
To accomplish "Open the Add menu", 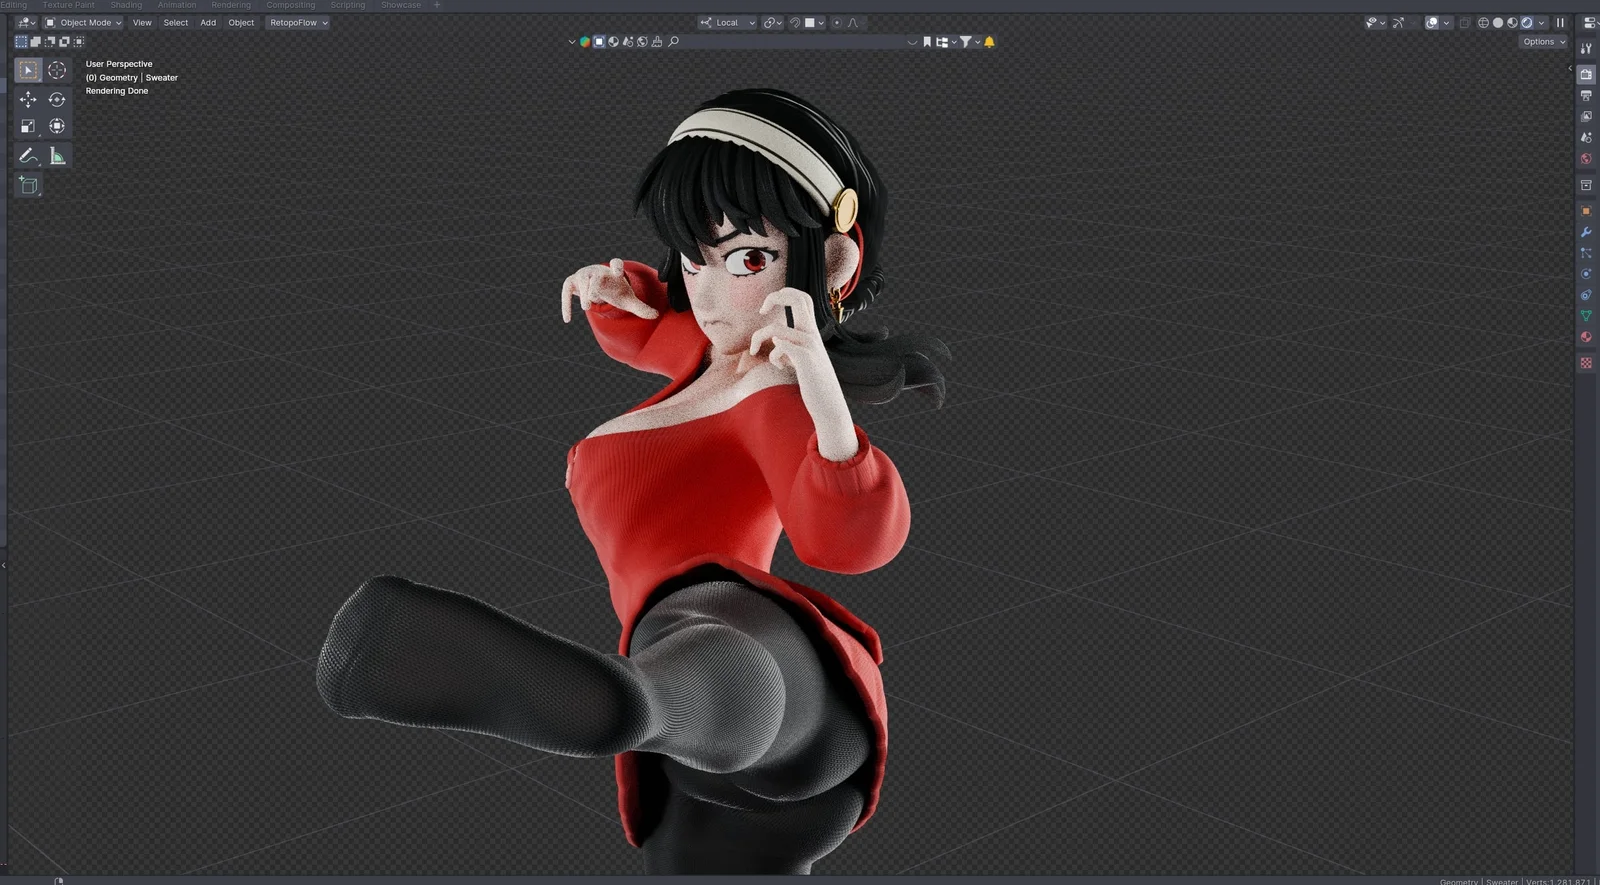I will tap(208, 22).
